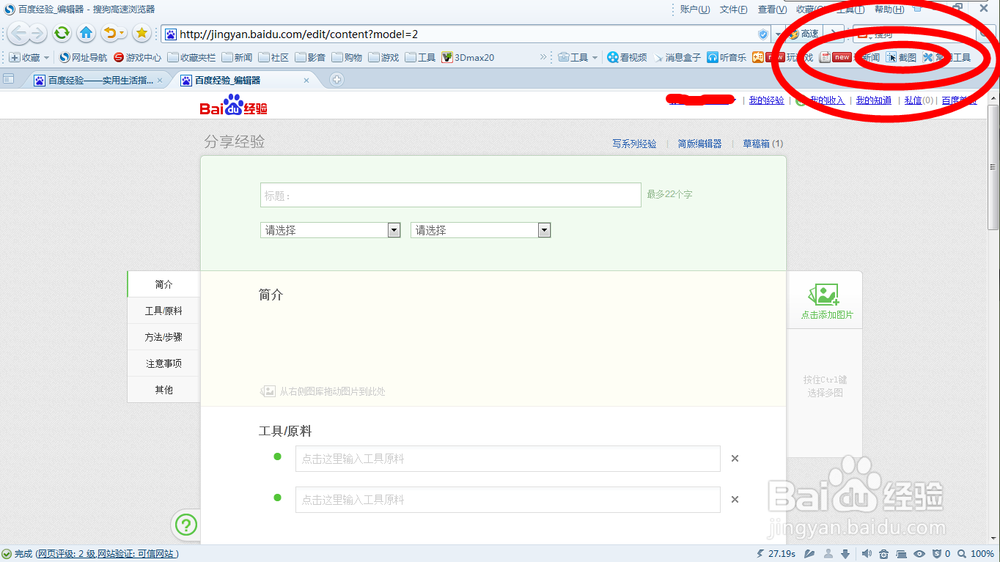Click the 100% zoom magnifier in the status bar

pyautogui.click(x=962, y=554)
